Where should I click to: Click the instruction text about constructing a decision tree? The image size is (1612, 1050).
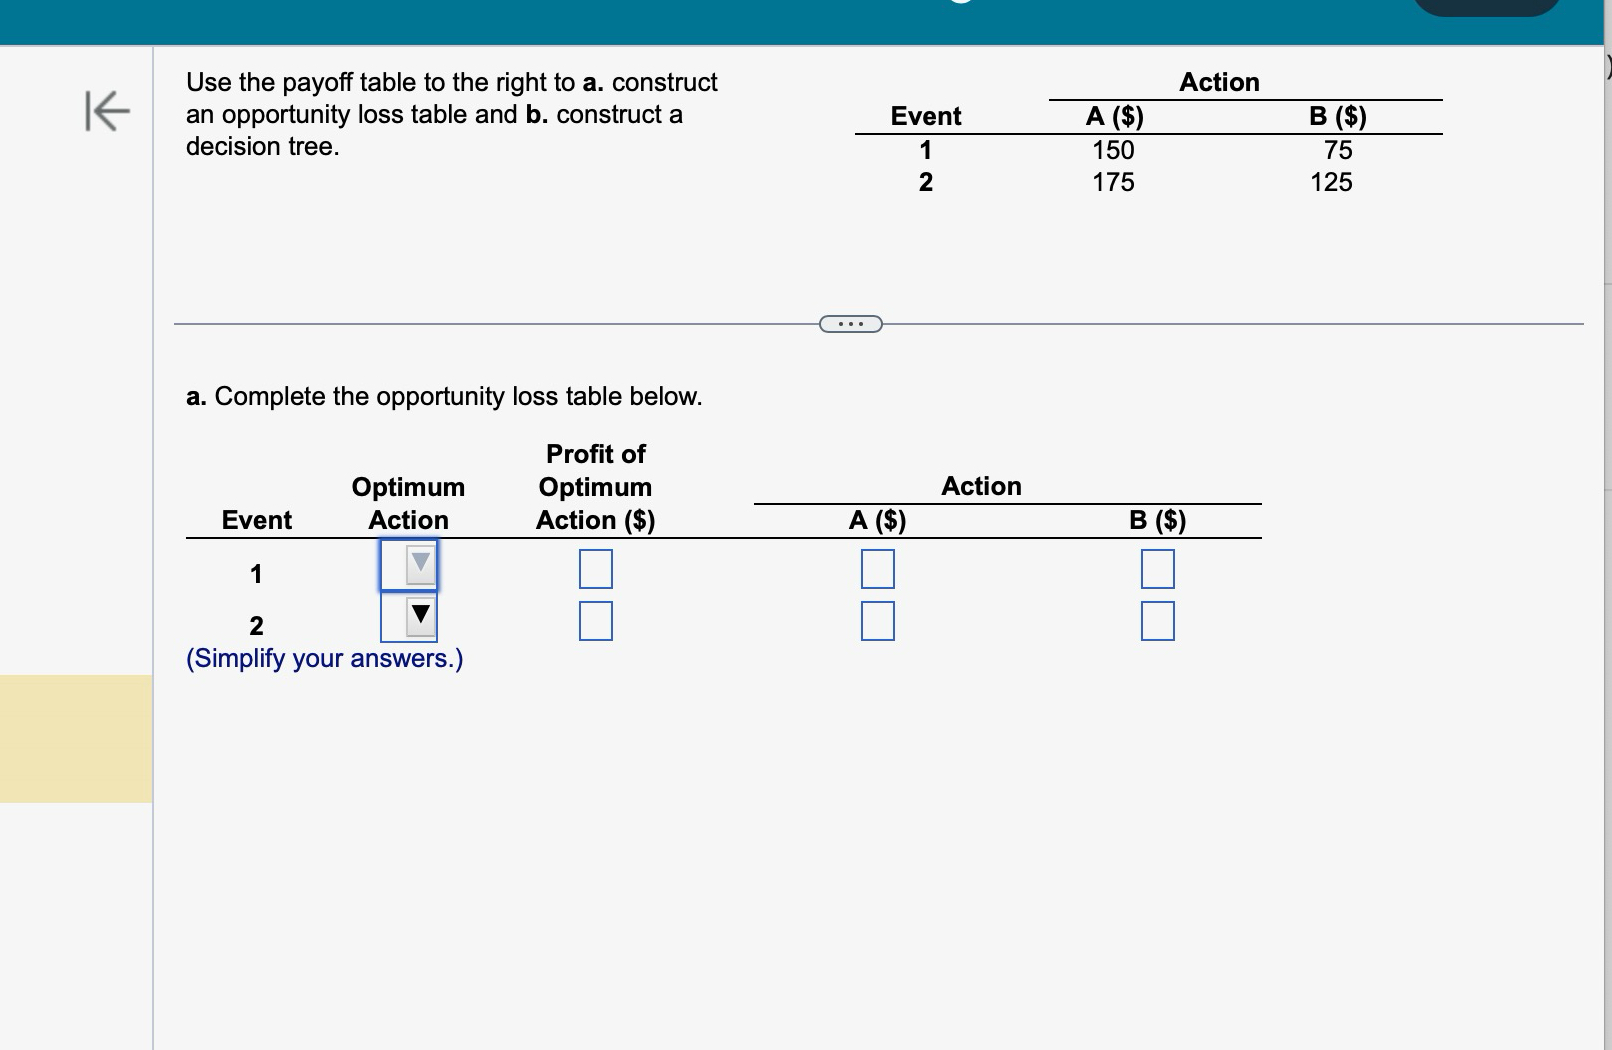click(450, 114)
